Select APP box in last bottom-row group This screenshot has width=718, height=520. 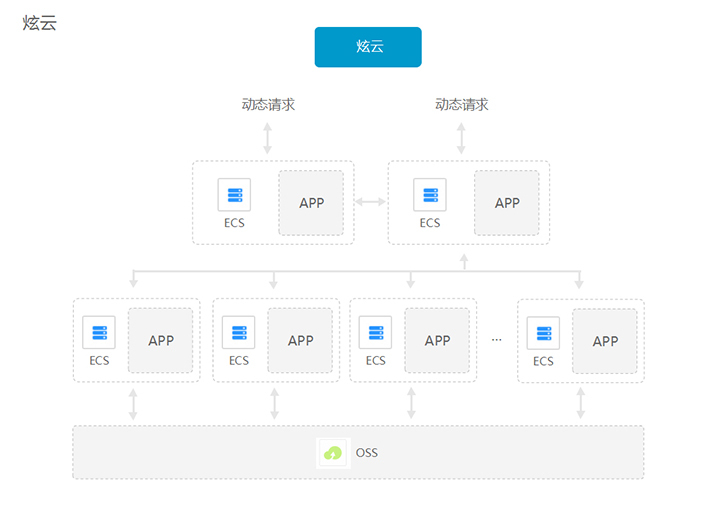coord(605,341)
